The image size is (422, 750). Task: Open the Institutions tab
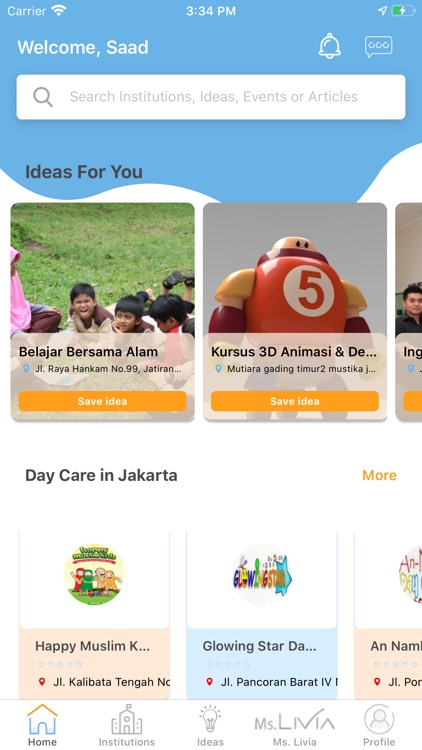click(x=127, y=725)
